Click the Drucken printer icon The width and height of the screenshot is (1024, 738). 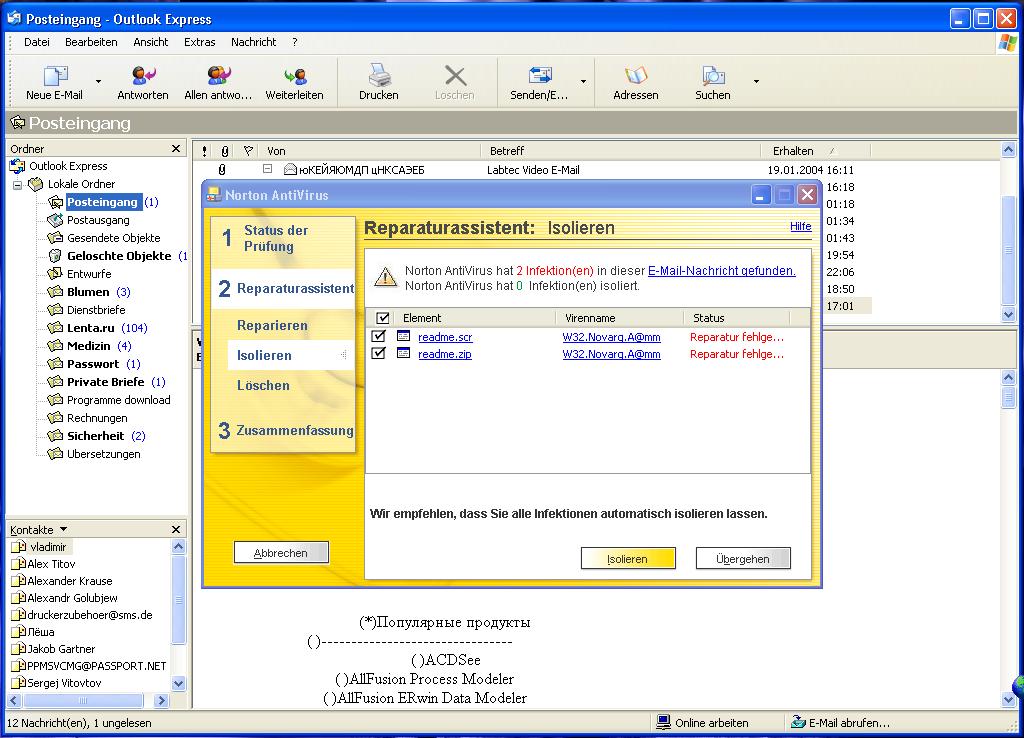379,76
